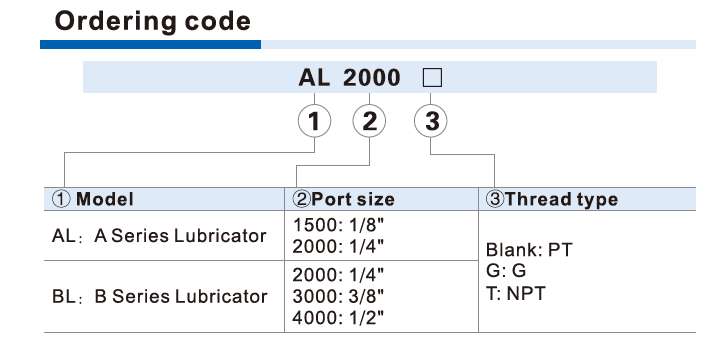Click the dark blue bar under the heading
The width and height of the screenshot is (719, 361).
point(150,44)
